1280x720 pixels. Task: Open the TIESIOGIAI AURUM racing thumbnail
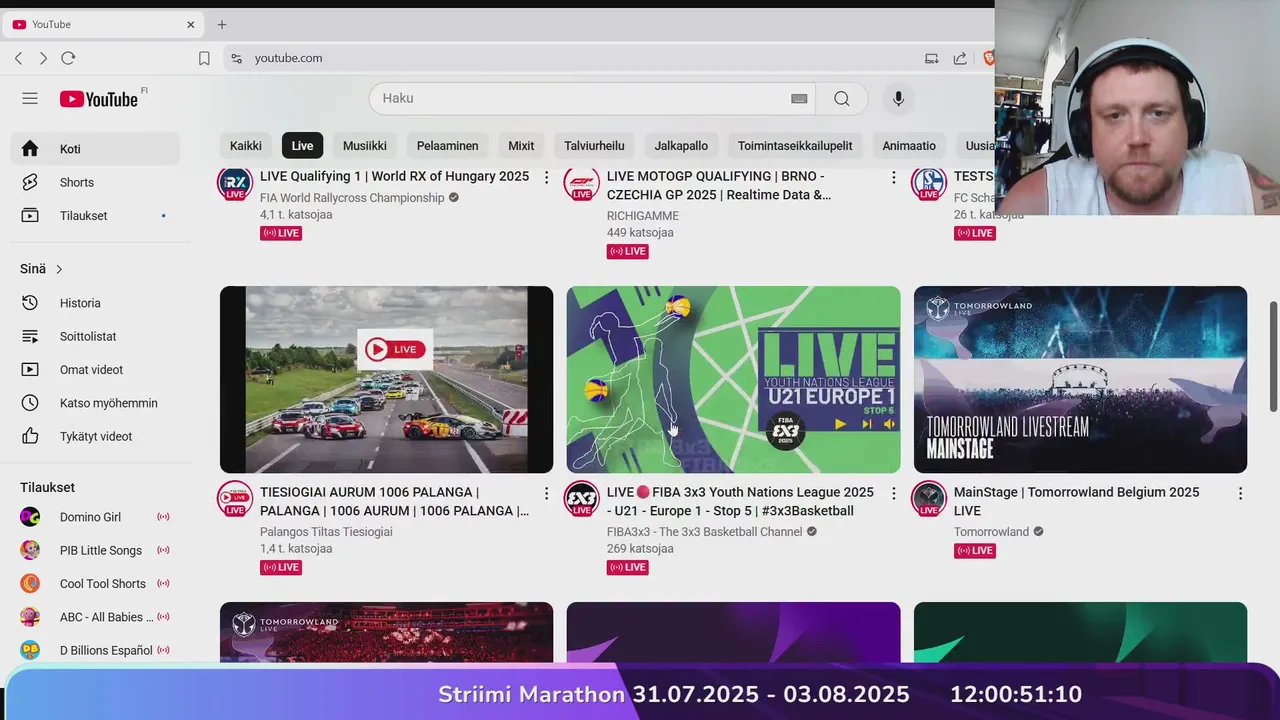(x=386, y=380)
